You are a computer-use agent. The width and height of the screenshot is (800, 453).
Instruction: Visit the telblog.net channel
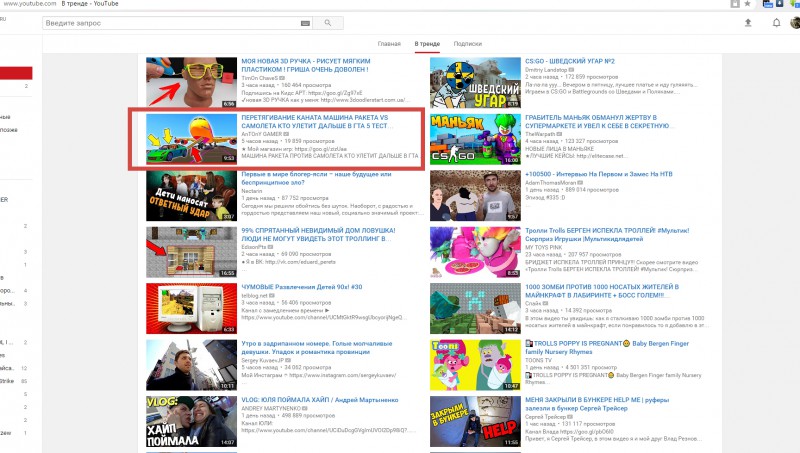[x=255, y=295]
